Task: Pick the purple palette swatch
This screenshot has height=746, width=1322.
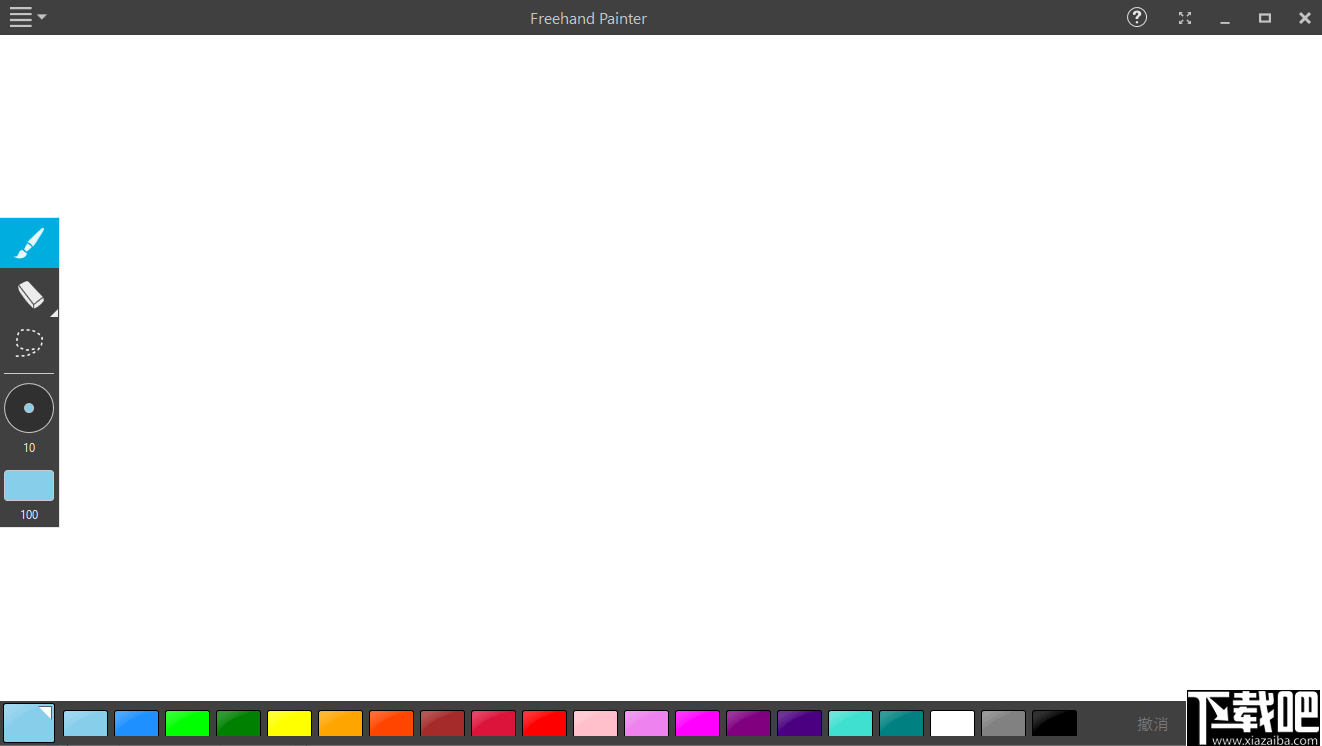Action: coord(749,723)
